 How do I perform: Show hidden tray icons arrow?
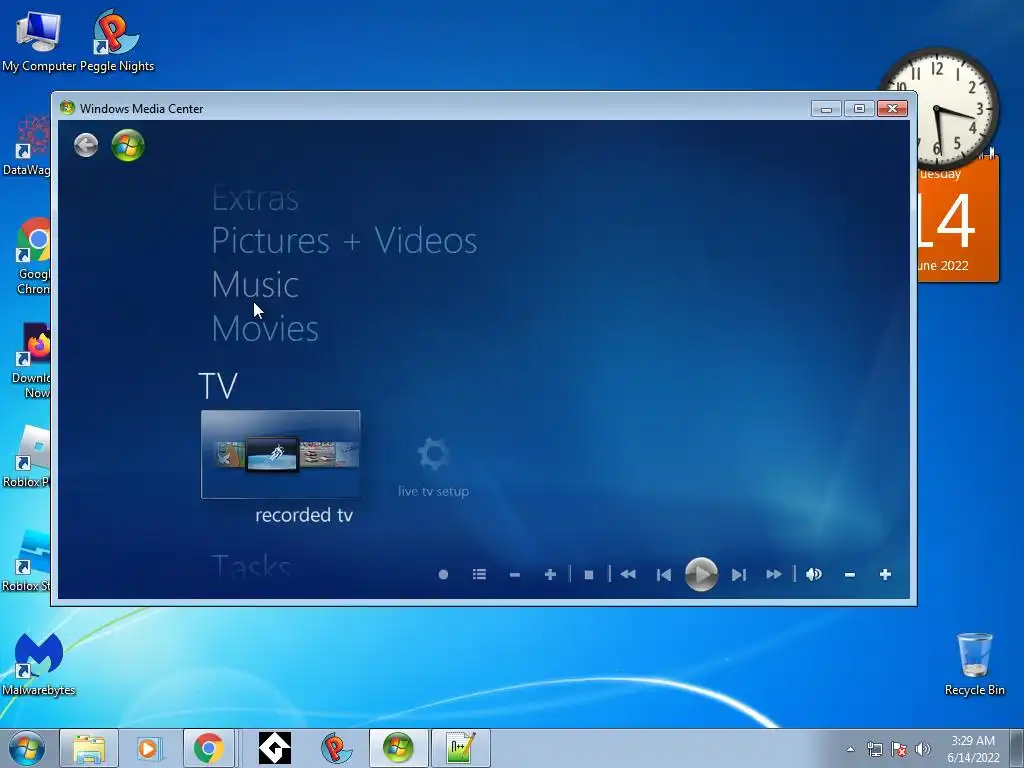pyautogui.click(x=850, y=749)
